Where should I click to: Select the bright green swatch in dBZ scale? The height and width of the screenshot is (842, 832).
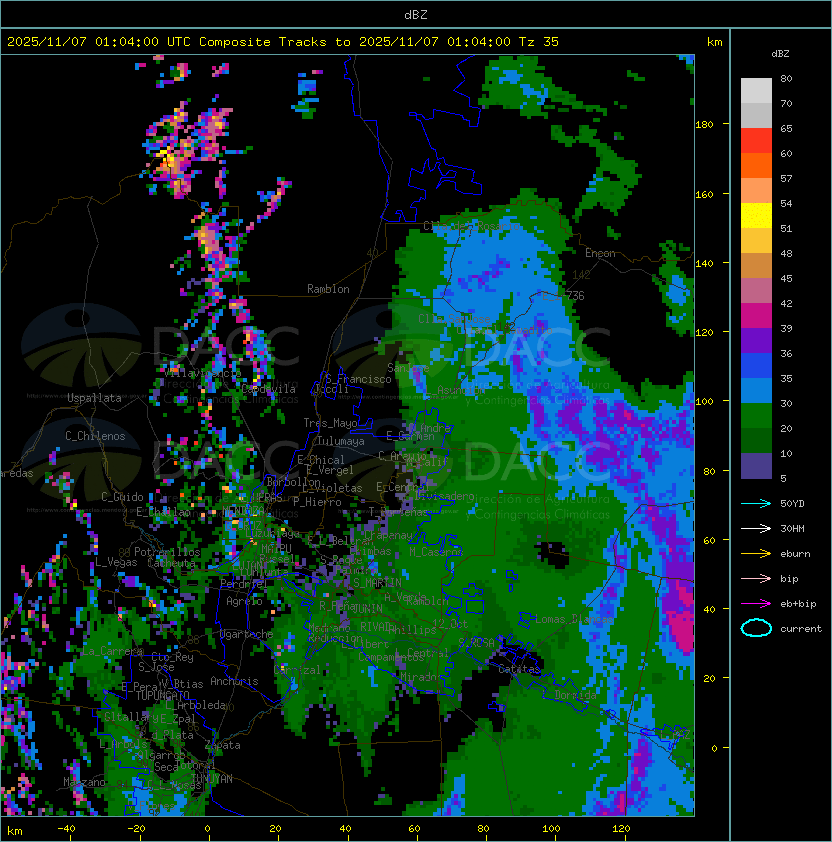point(756,416)
